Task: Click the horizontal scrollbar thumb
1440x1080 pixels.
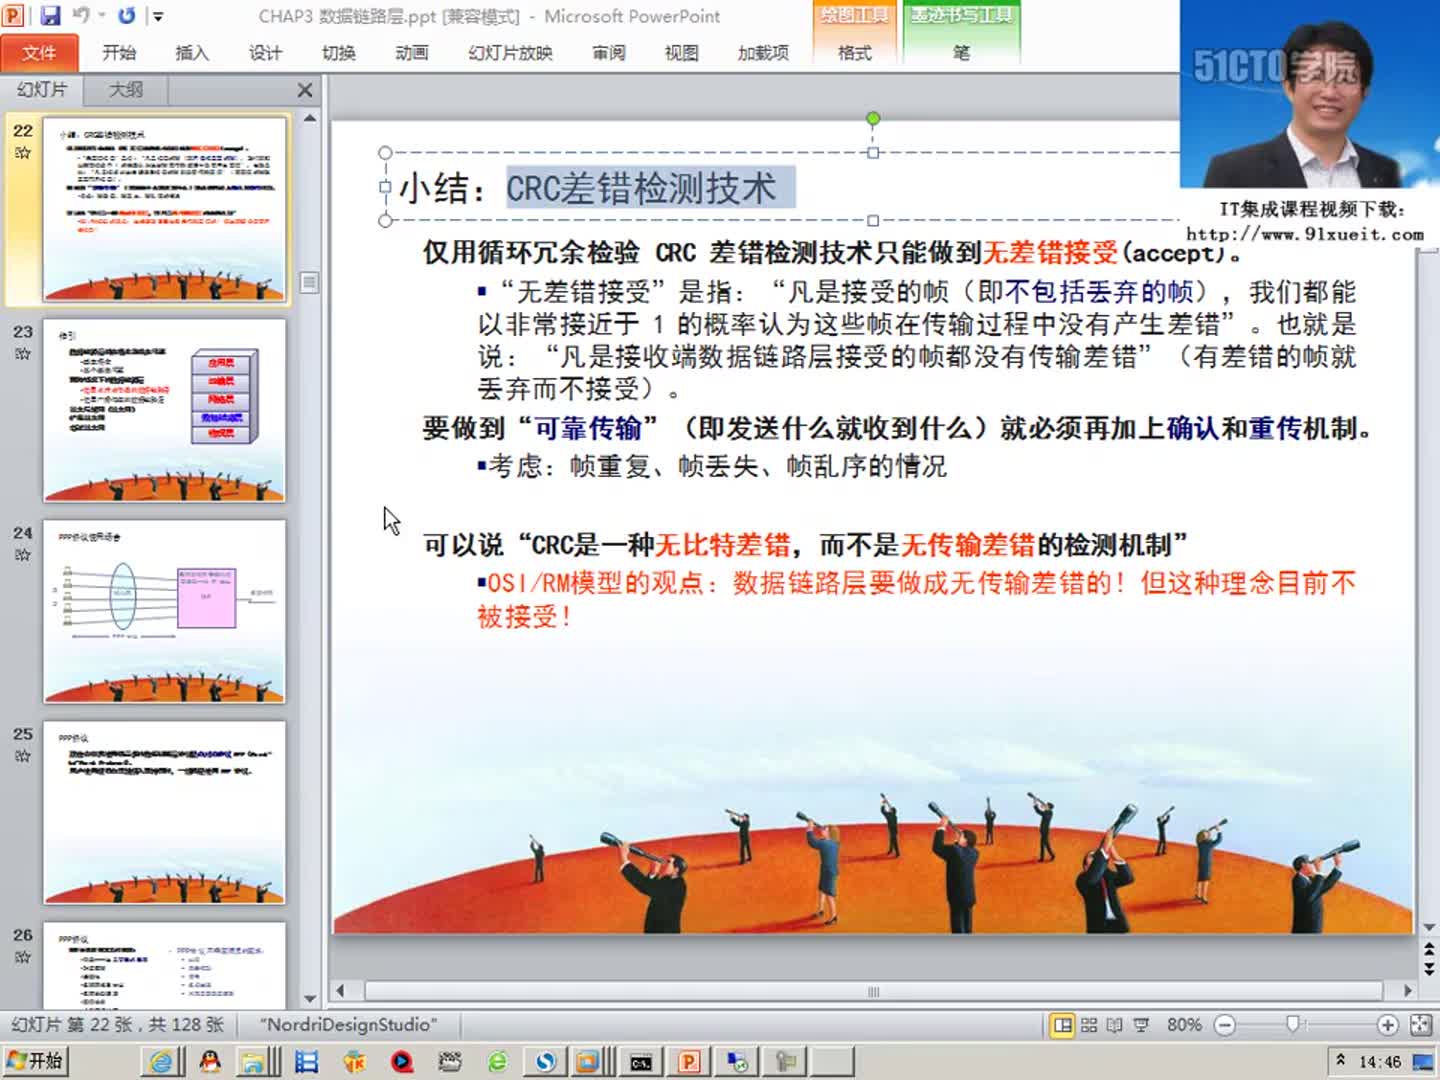Action: pyautogui.click(x=873, y=991)
